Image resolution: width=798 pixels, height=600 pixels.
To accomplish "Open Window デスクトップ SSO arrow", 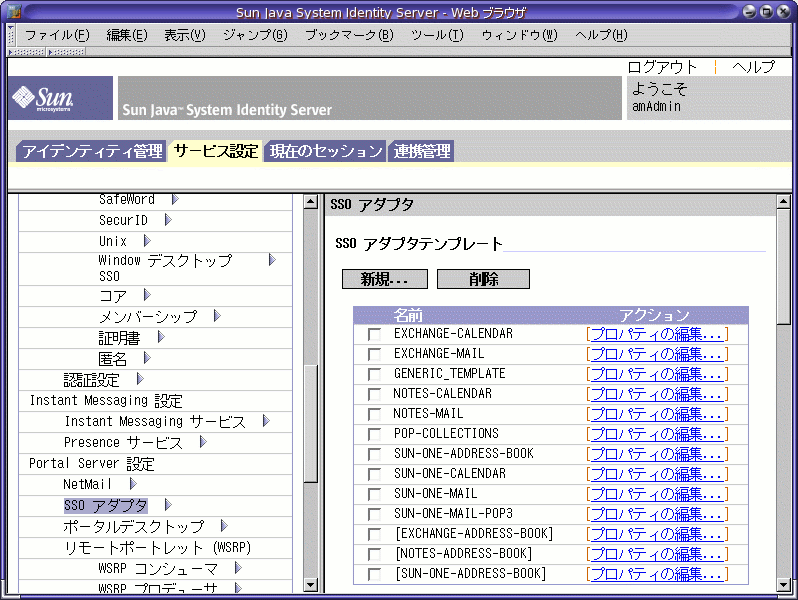I will click(272, 260).
